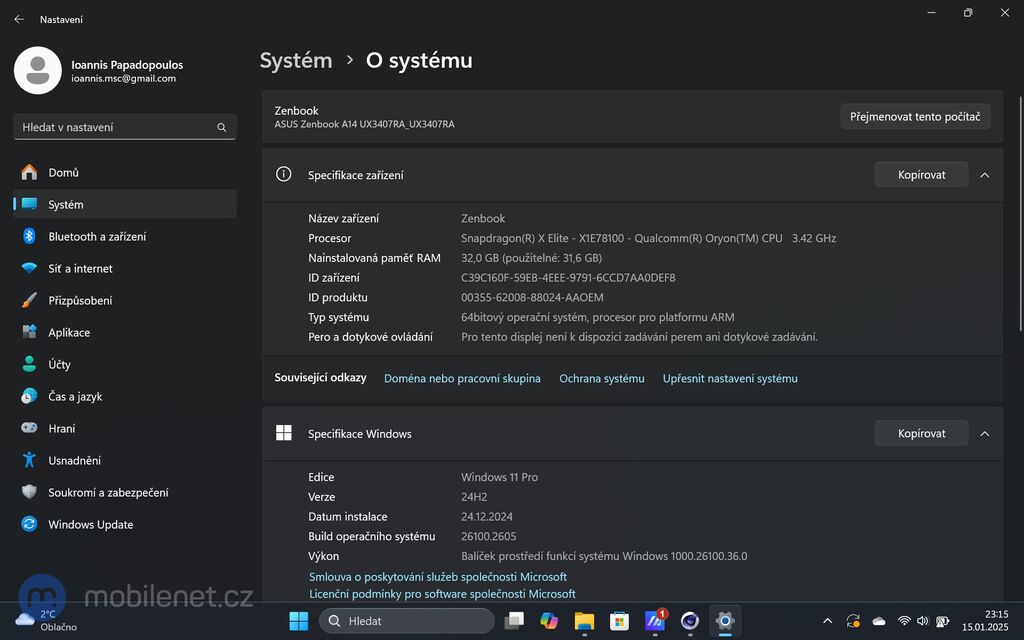Open Ochrana systému link

pos(601,378)
